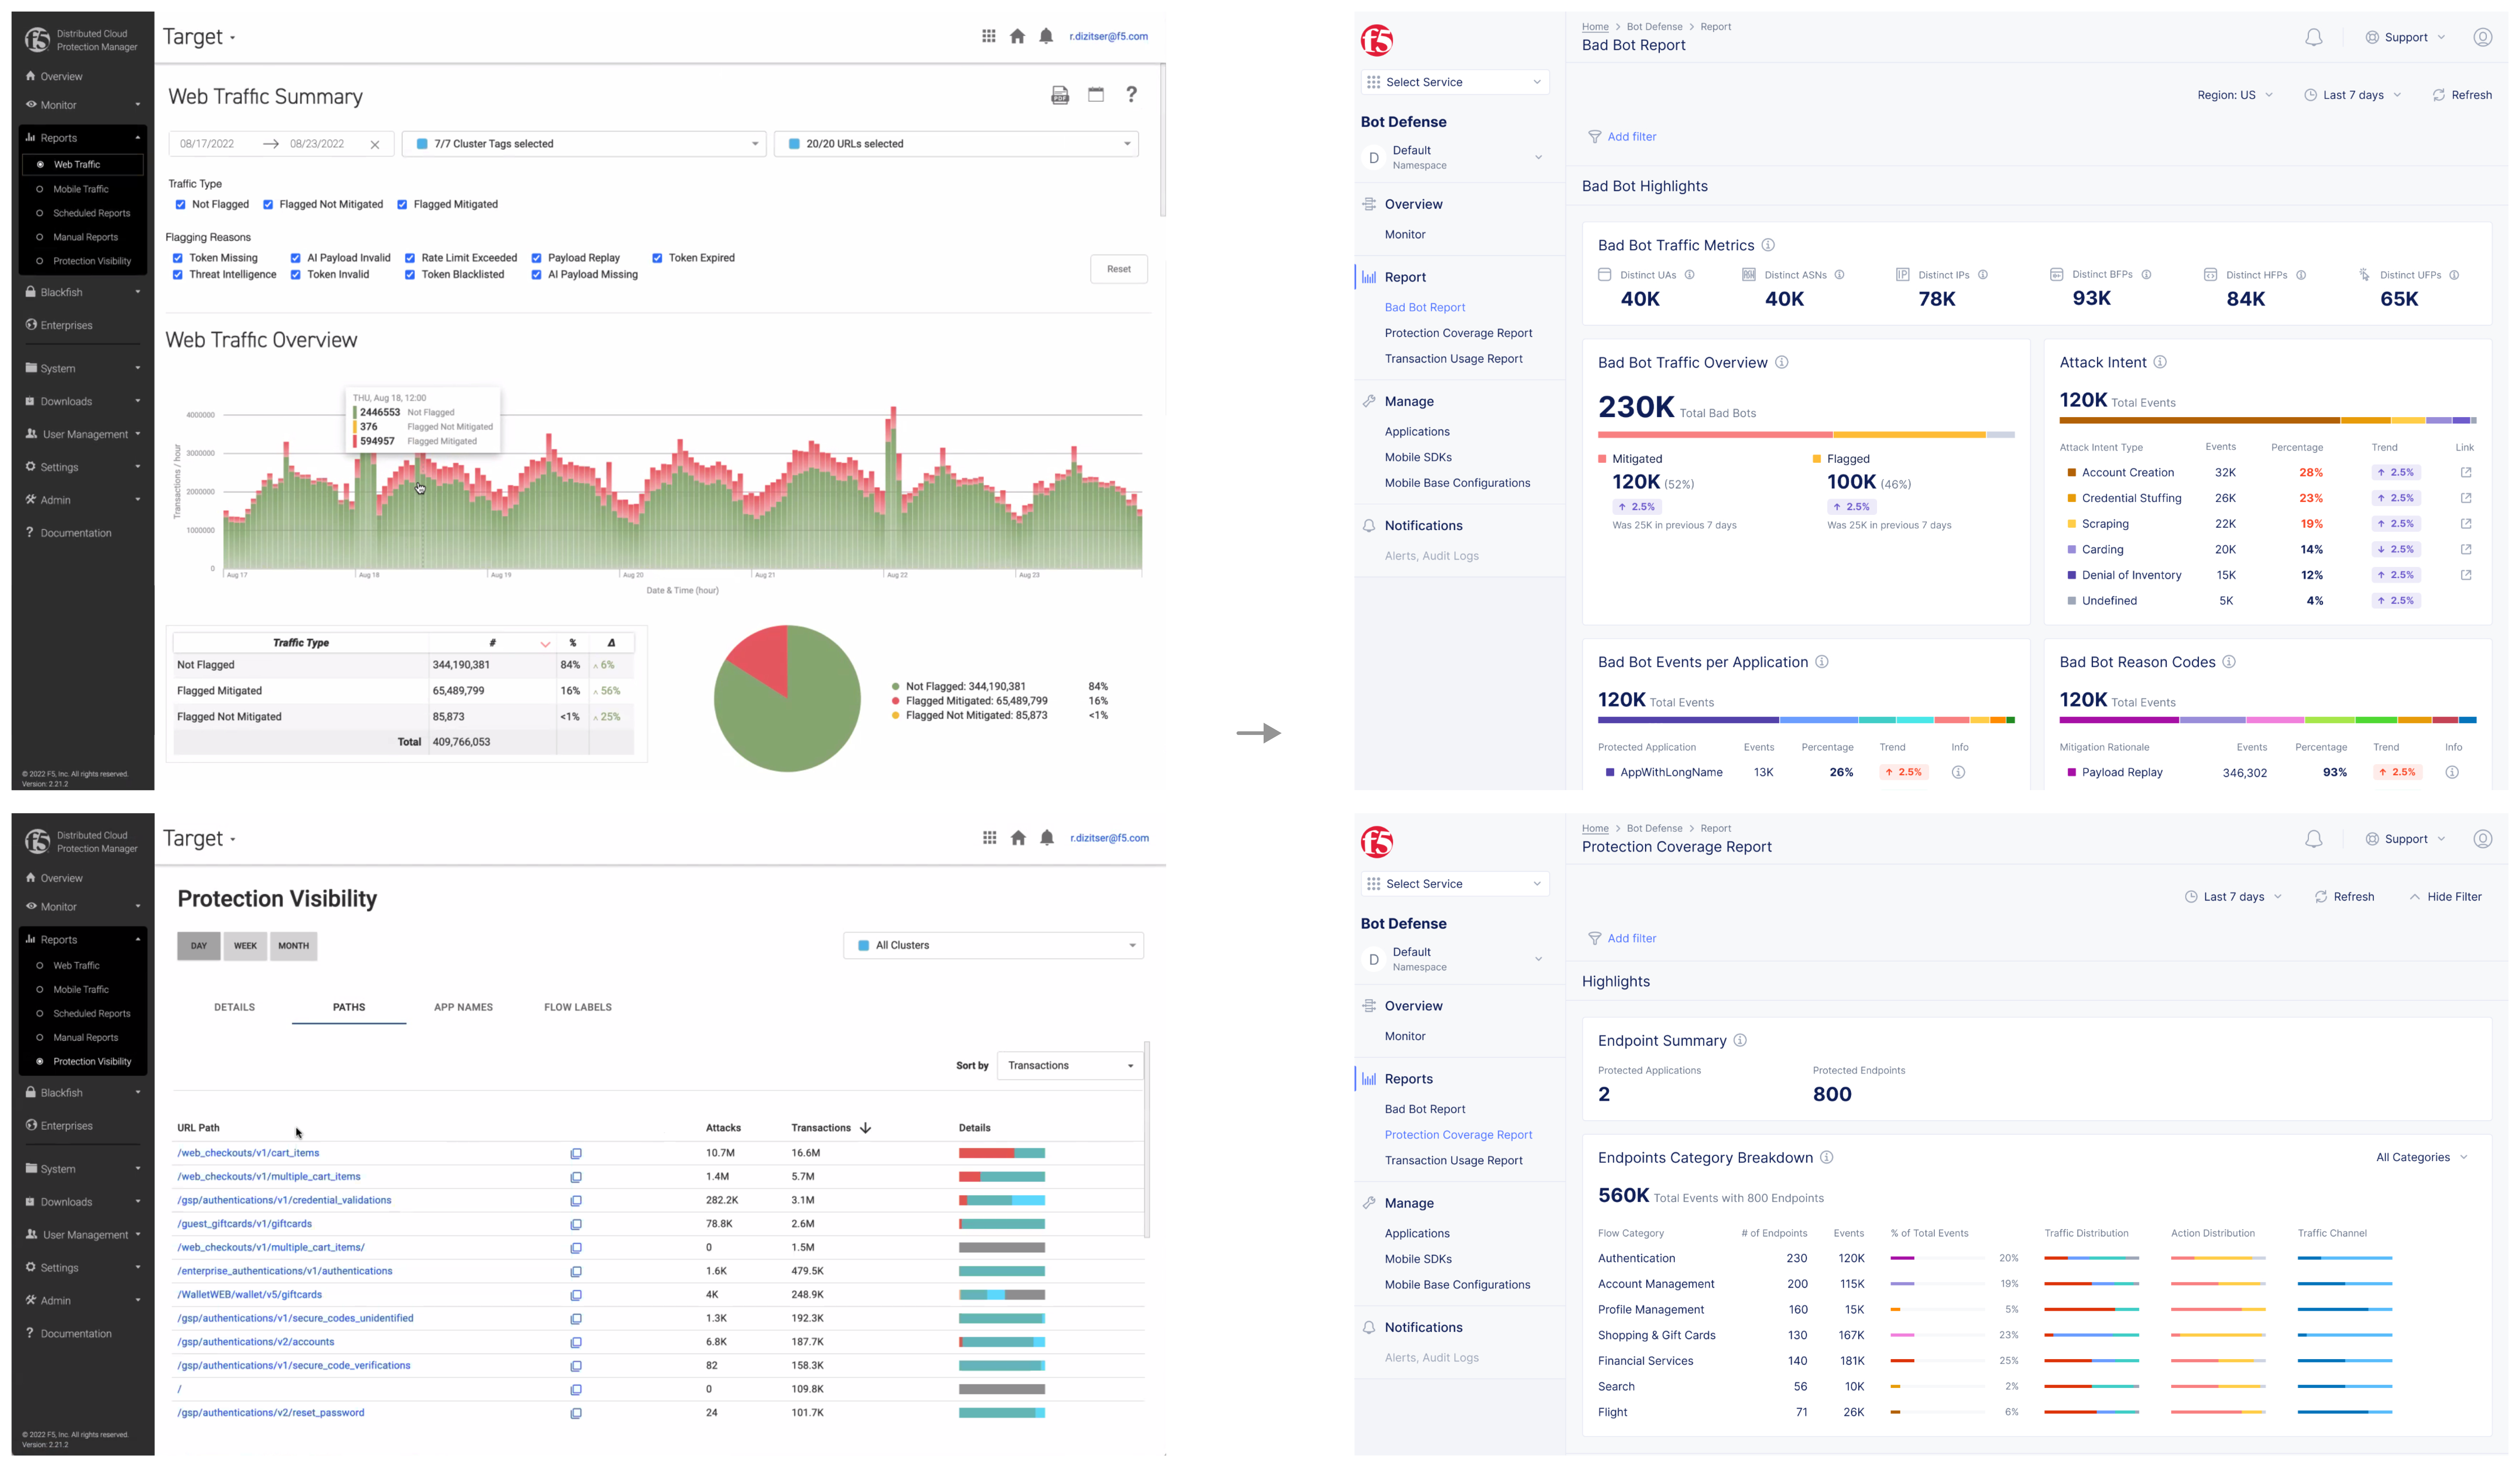The image size is (2520, 1467).
Task: Toggle Rate Limit Exceeded flagging reason
Action: coord(410,258)
